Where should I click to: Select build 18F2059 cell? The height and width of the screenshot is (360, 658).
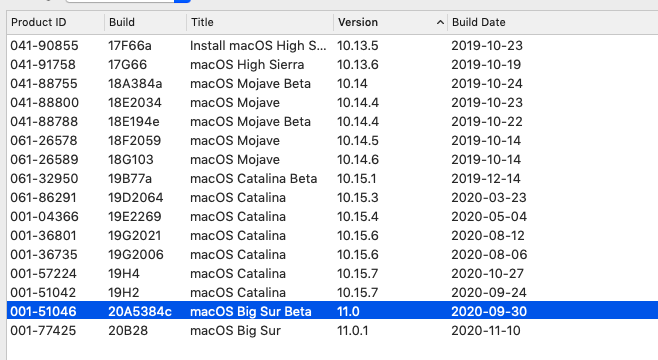(x=134, y=141)
